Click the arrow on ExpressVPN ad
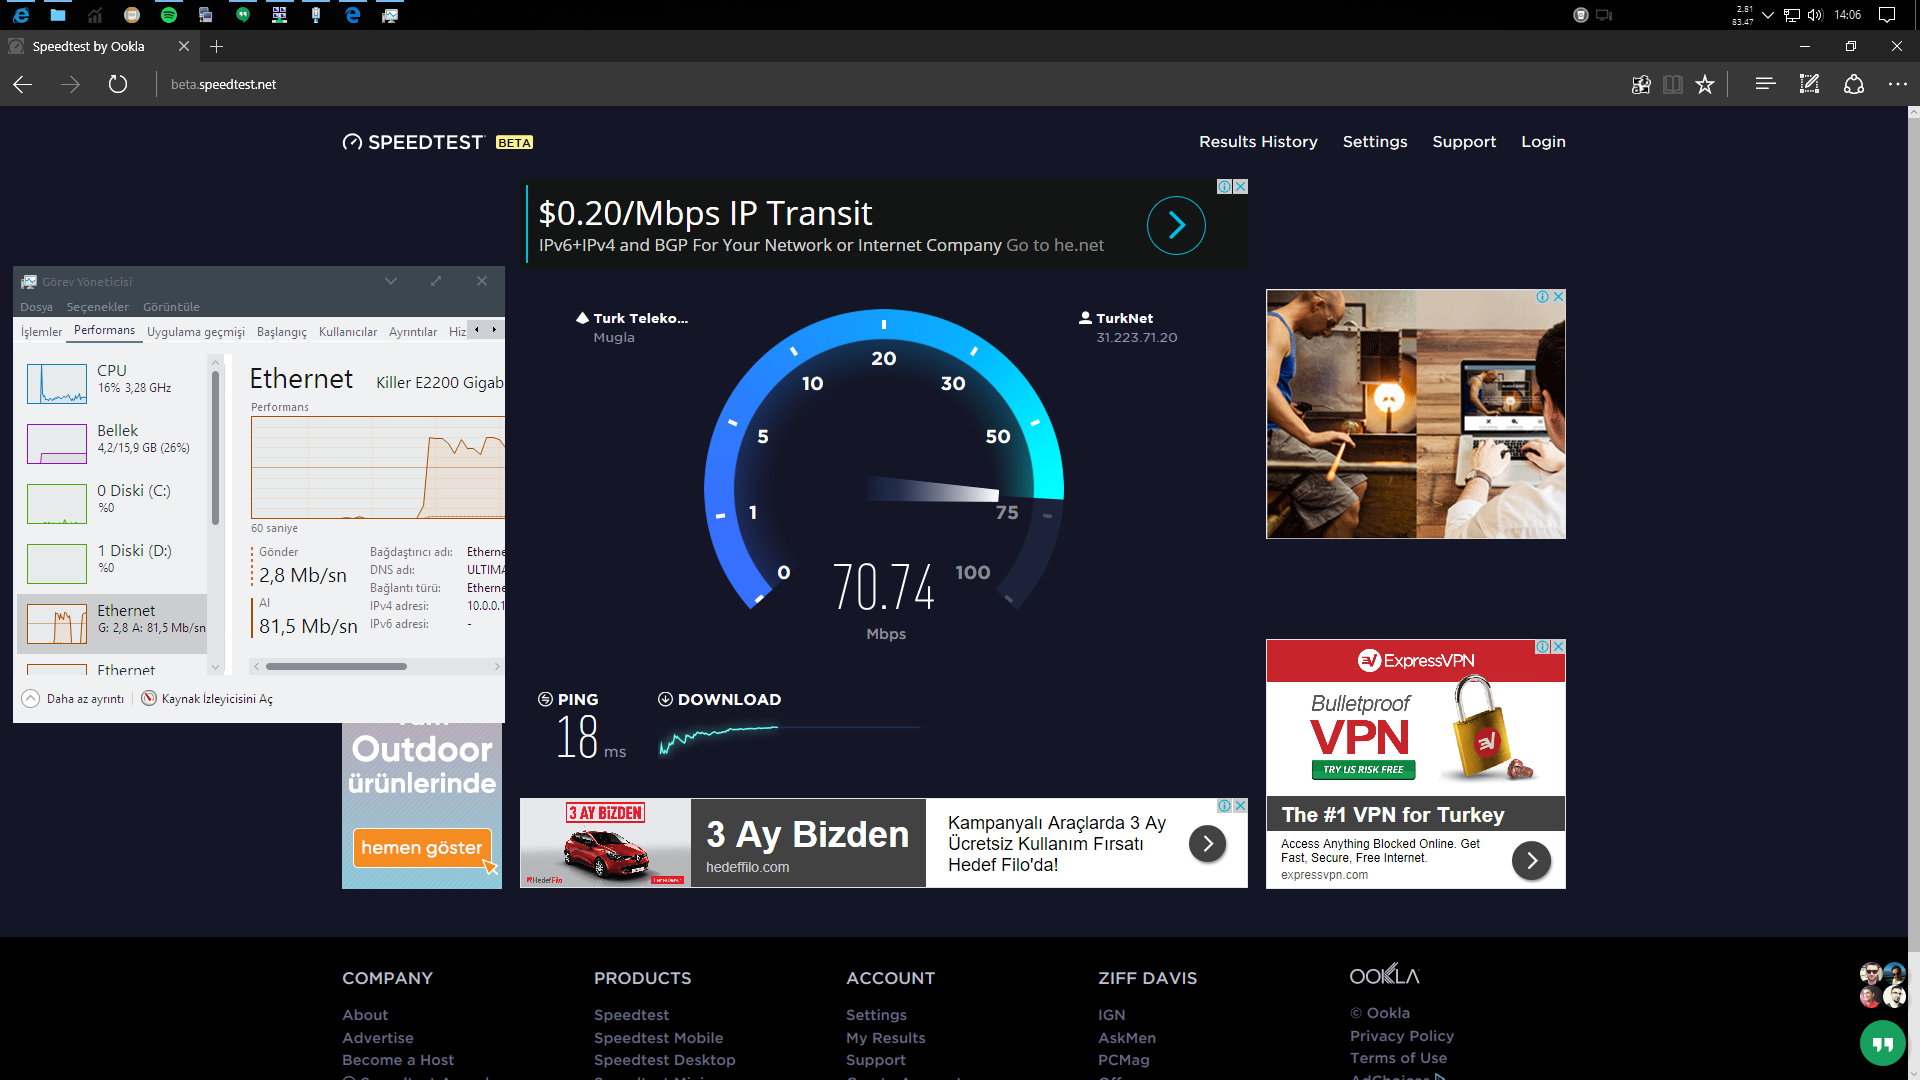 1531,860
